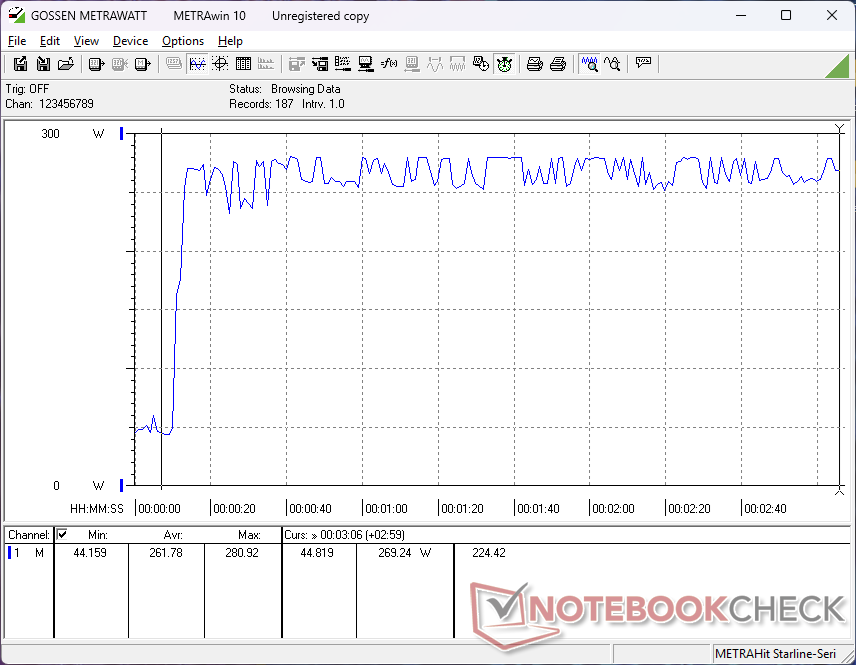Click the speech bubble help icon
856x665 pixels.
point(643,64)
